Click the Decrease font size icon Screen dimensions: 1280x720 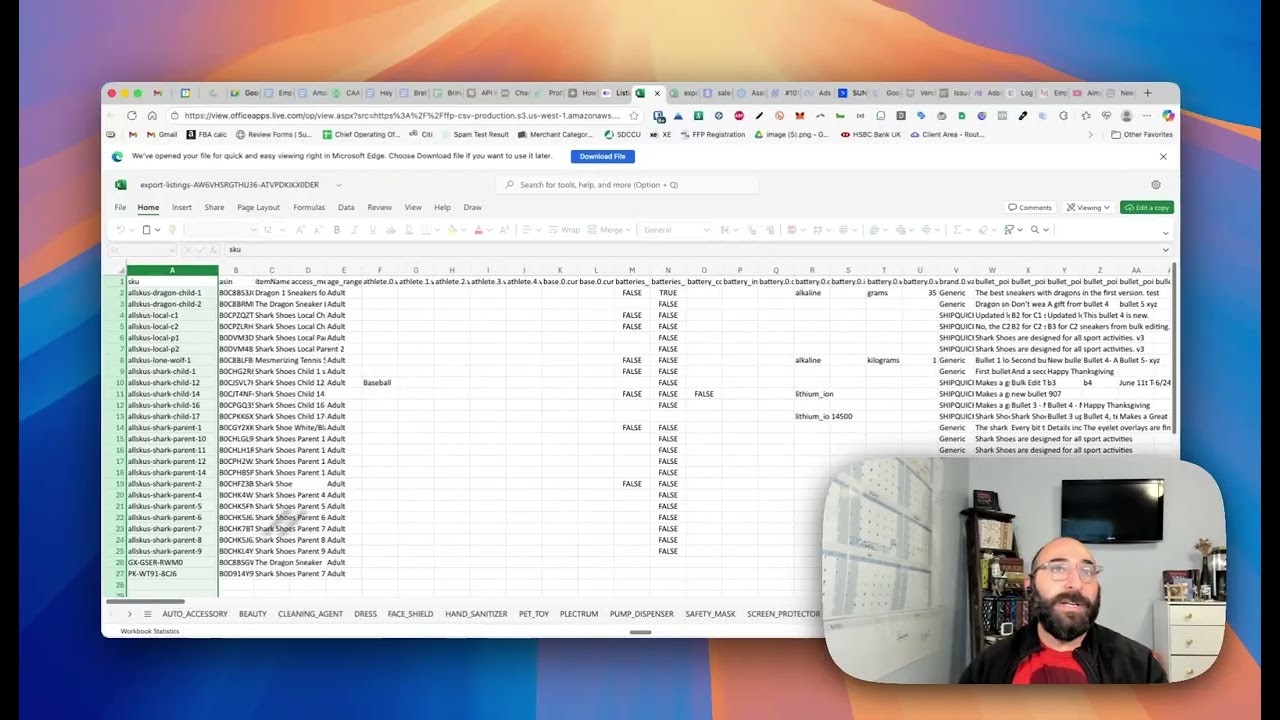click(318, 230)
